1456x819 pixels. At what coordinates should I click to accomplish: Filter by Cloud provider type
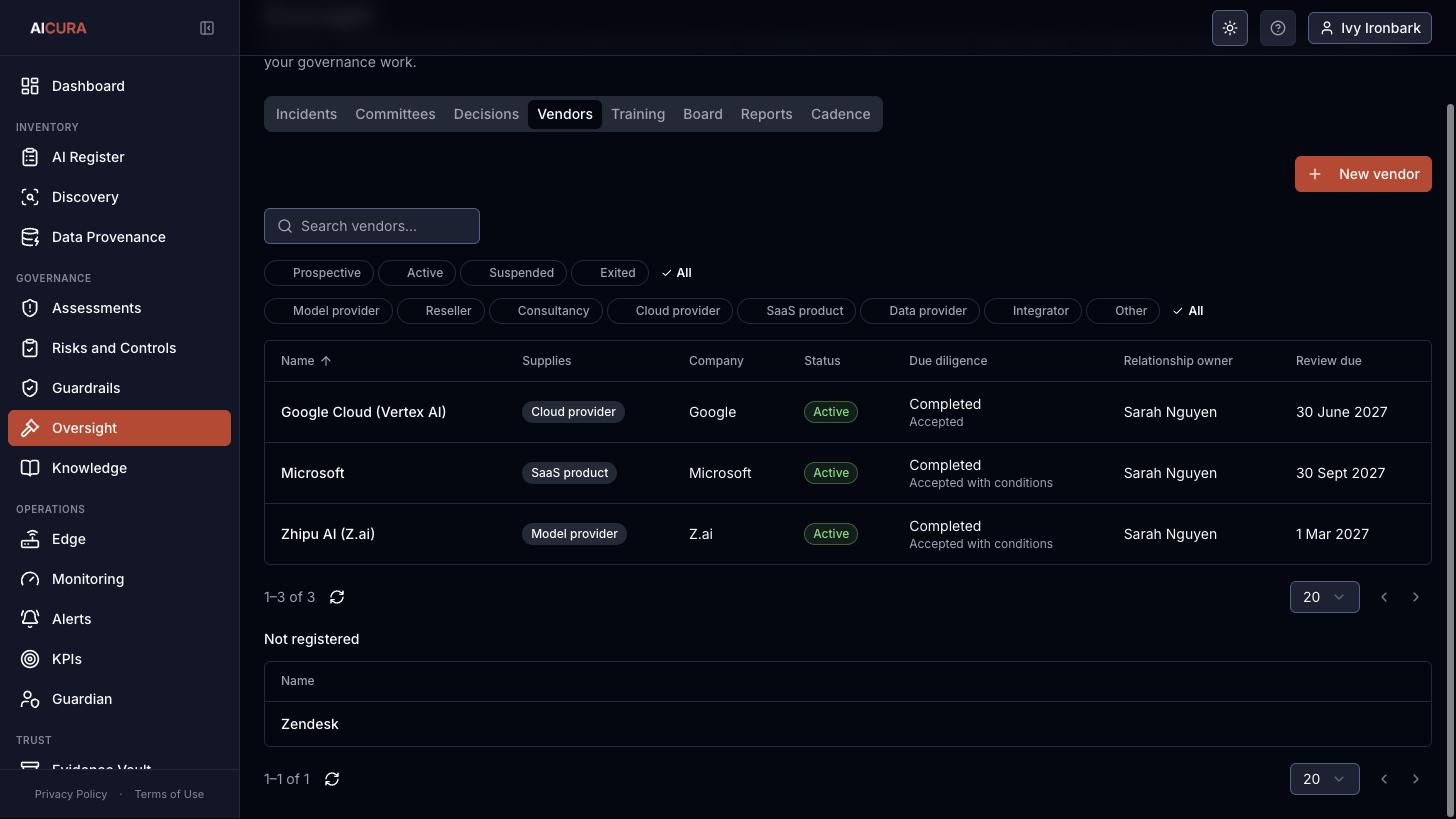coord(670,311)
